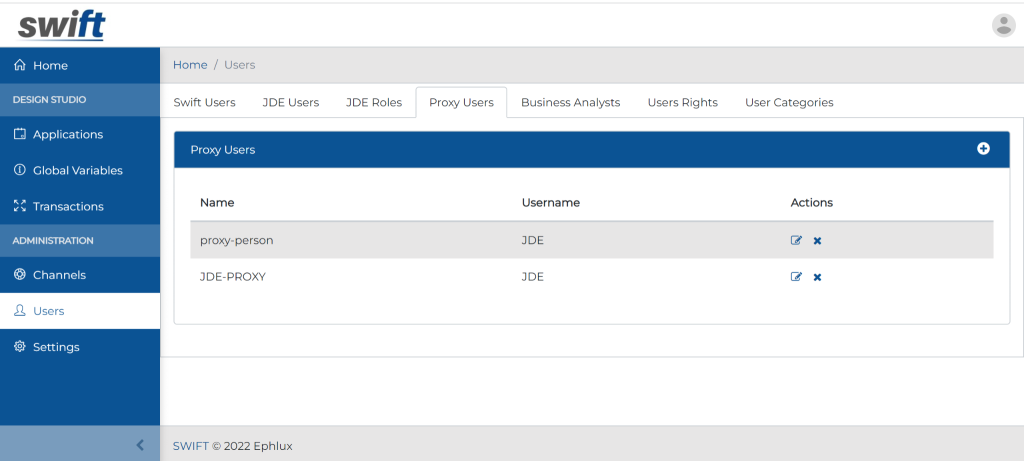The height and width of the screenshot is (461, 1024).
Task: Go to Global Variables in sidebar
Action: 77,170
